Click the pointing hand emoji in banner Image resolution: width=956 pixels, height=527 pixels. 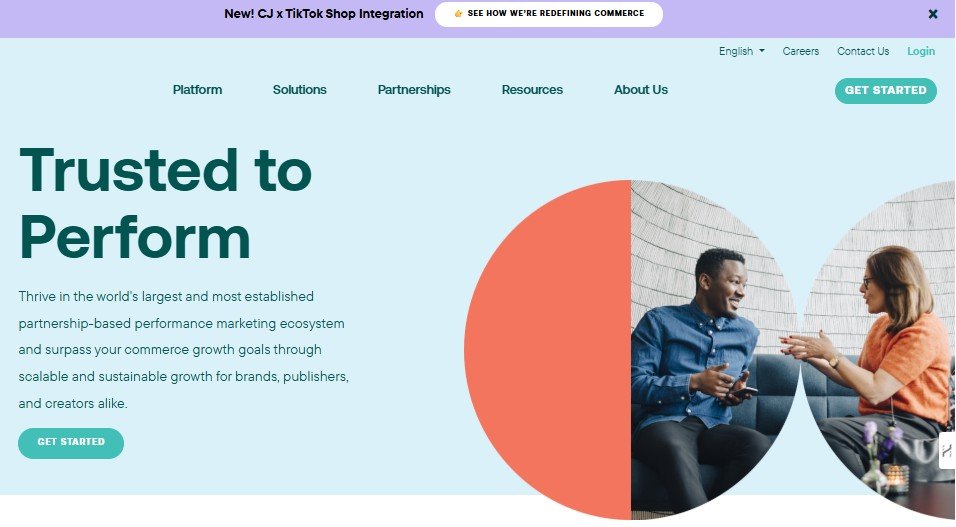pyautogui.click(x=458, y=14)
